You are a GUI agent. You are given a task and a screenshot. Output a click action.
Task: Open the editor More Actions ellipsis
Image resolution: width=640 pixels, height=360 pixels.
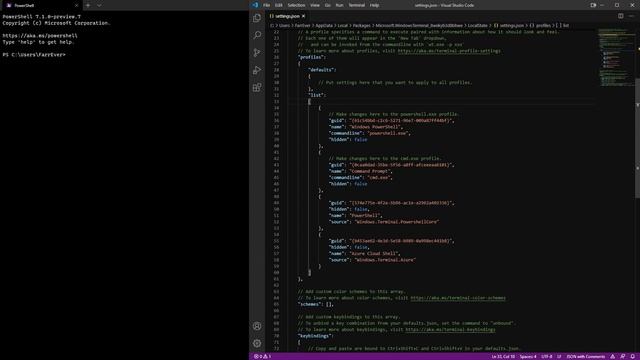pyautogui.click(x=631, y=16)
